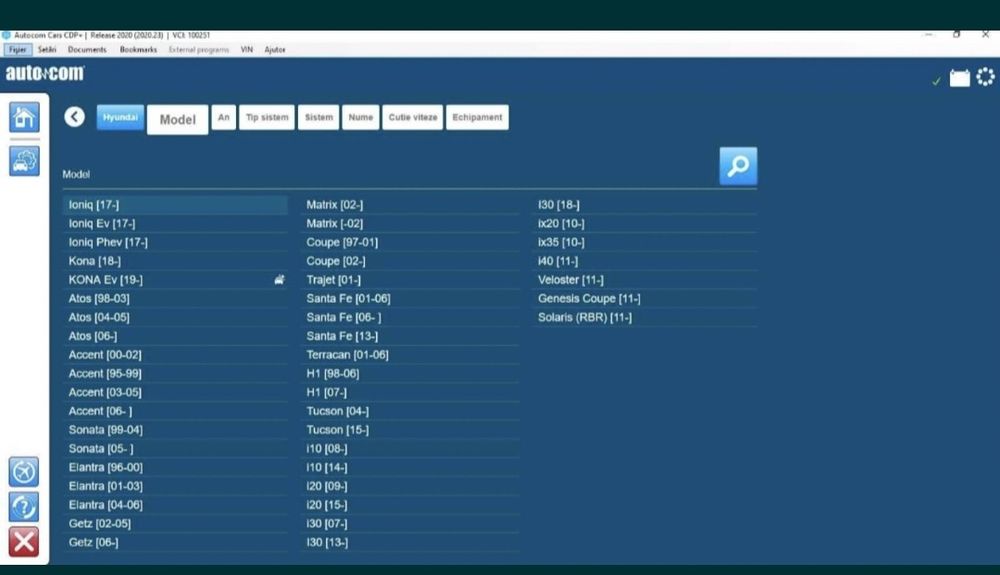Select model Veloster [11-]
This screenshot has height=575, width=1000.
[x=645, y=280]
